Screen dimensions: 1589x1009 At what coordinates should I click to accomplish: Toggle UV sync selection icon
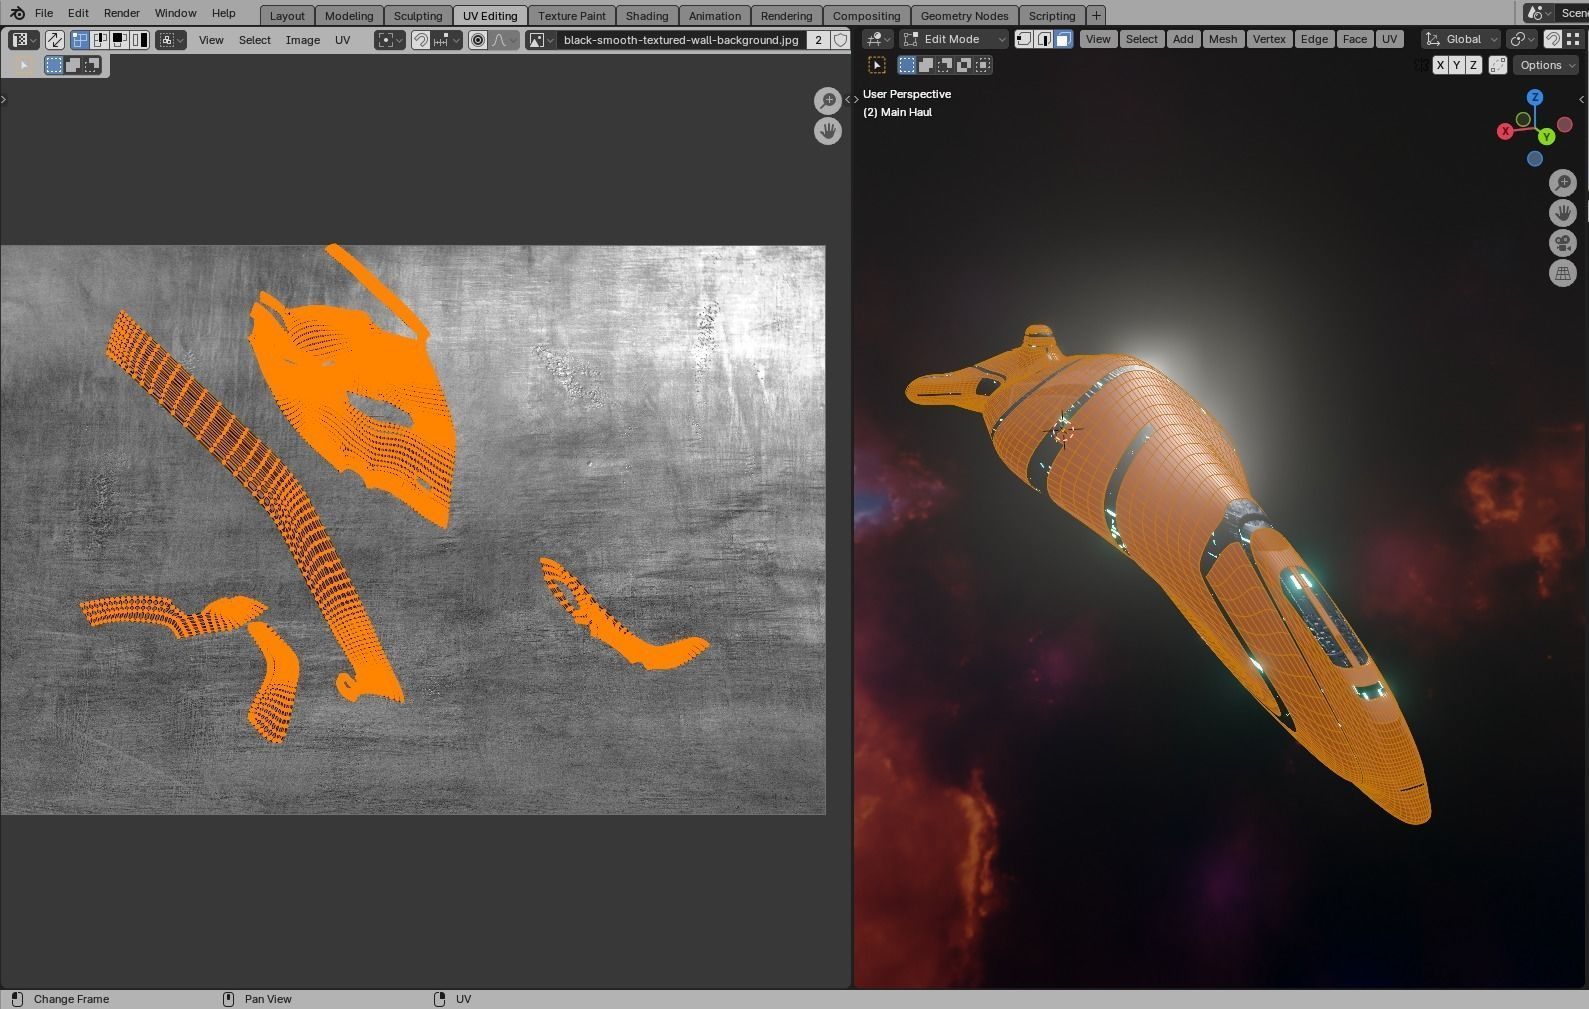coord(54,40)
